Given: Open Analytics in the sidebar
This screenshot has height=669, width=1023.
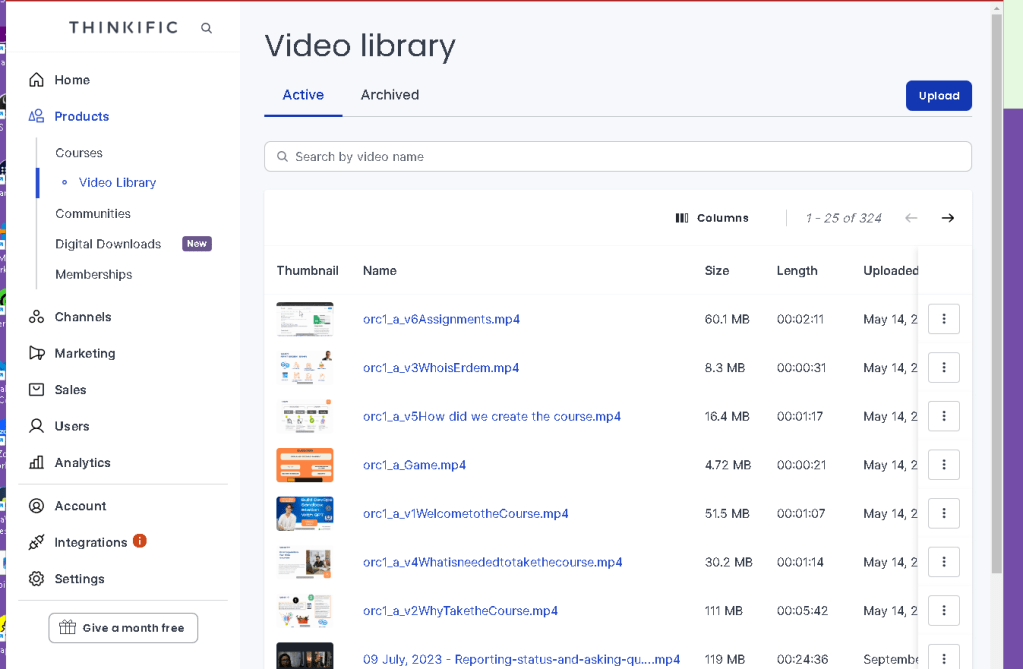Looking at the screenshot, I should point(82,463).
